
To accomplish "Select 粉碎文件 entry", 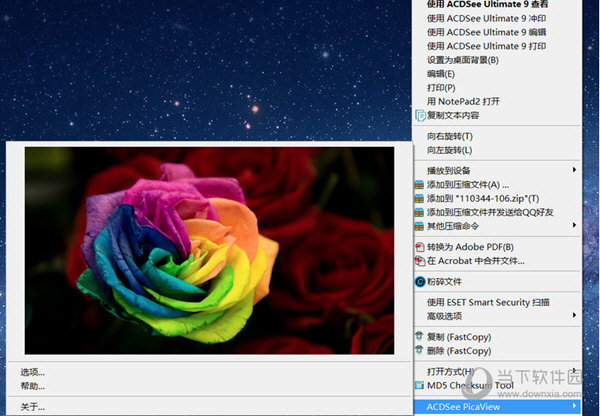I will [444, 282].
